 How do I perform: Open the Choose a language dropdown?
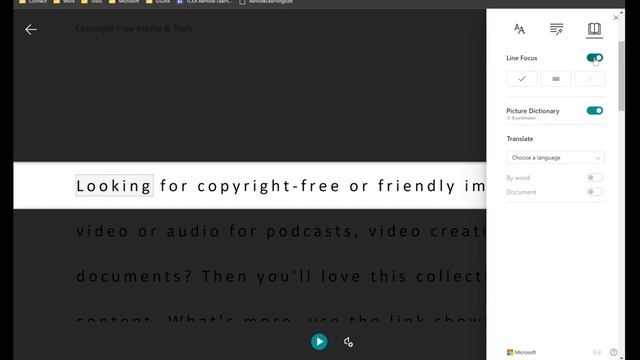556,158
